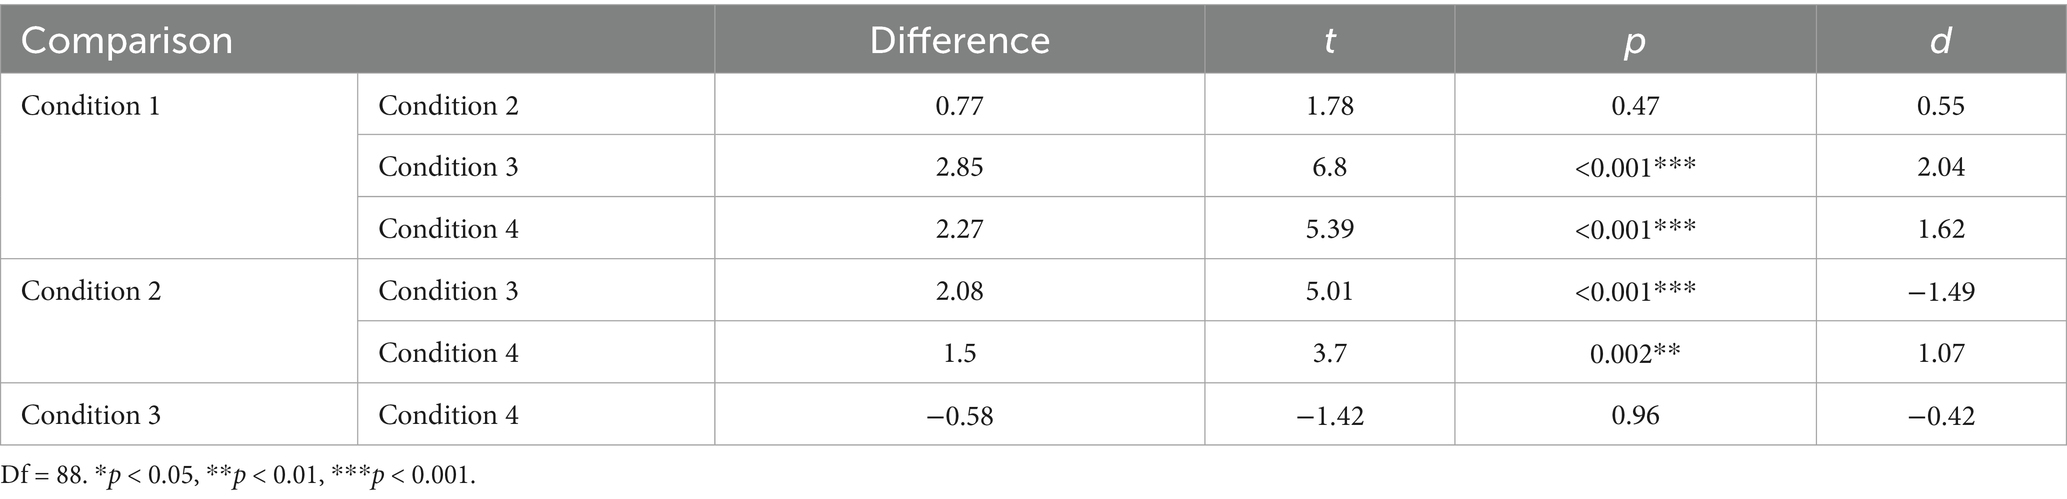Select the t column header

[1329, 41]
